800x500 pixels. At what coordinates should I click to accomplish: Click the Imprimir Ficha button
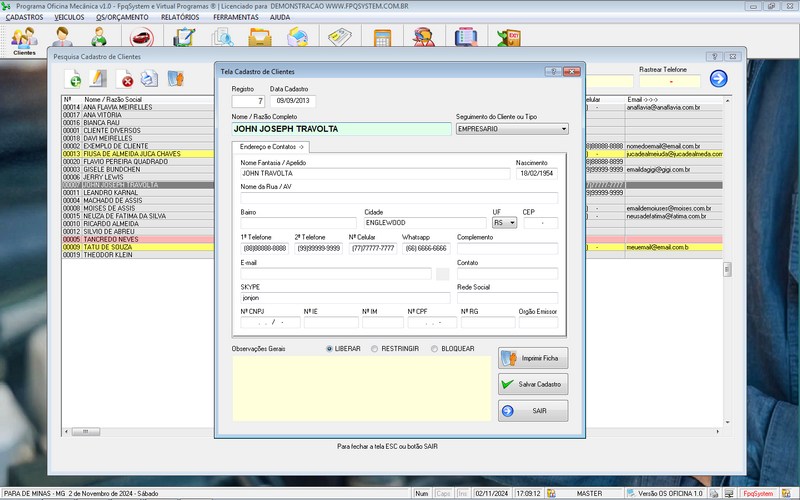pyautogui.click(x=532, y=357)
